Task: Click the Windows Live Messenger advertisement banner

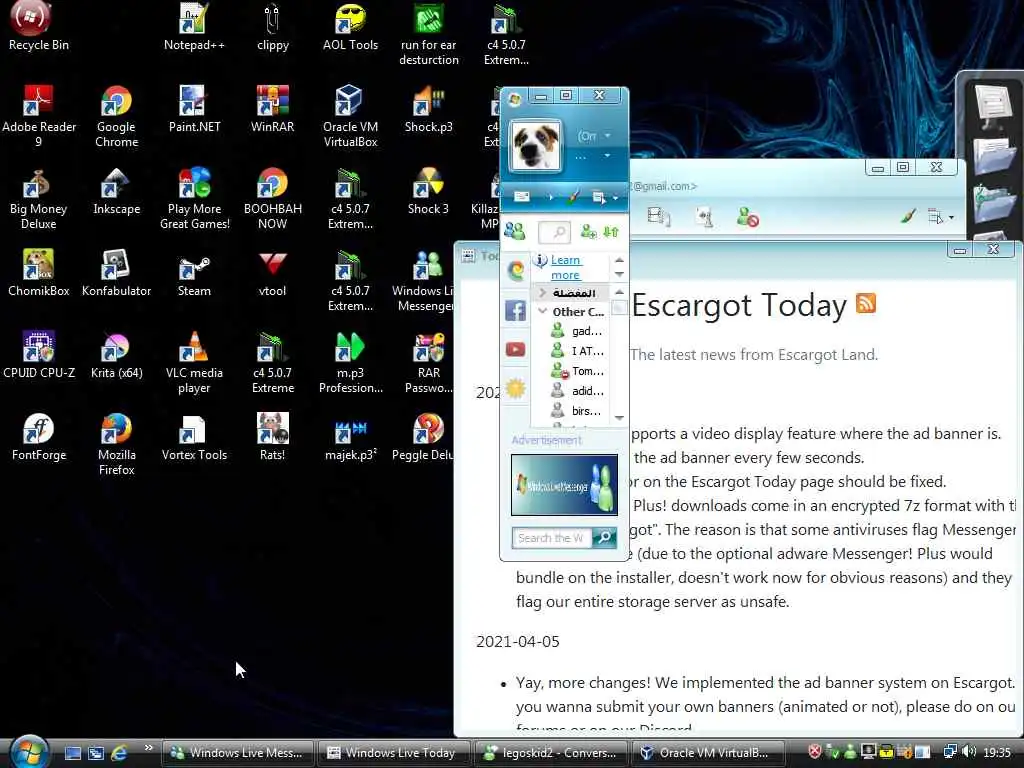Action: point(564,485)
